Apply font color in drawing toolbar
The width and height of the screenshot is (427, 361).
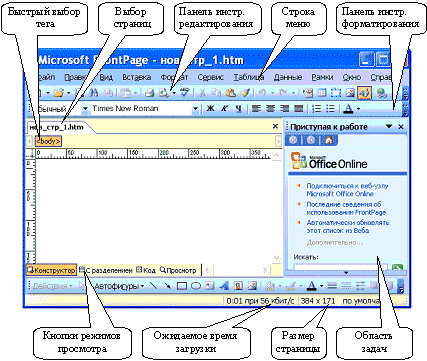[311, 286]
